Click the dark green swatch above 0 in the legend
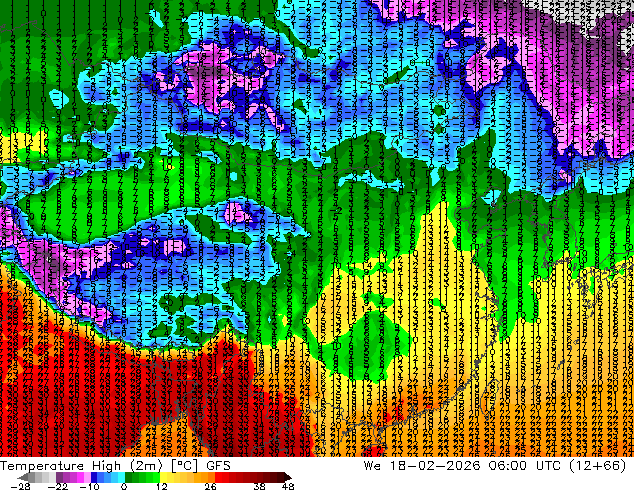Screen dimensions: 634x490 coord(128,477)
